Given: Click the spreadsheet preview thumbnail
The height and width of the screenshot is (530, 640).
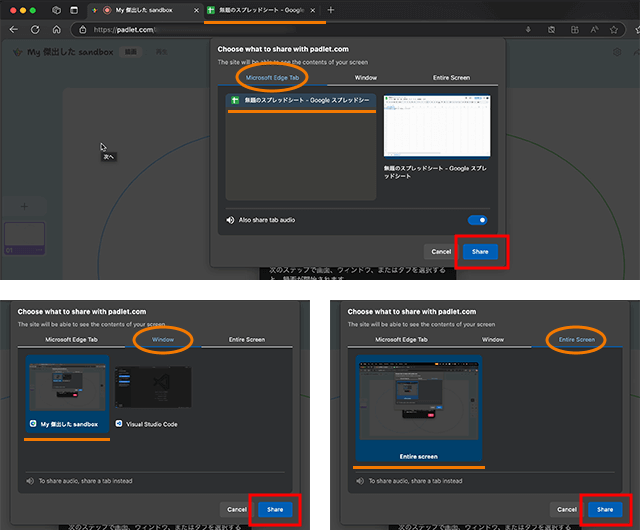Looking at the screenshot, I should click(437, 126).
